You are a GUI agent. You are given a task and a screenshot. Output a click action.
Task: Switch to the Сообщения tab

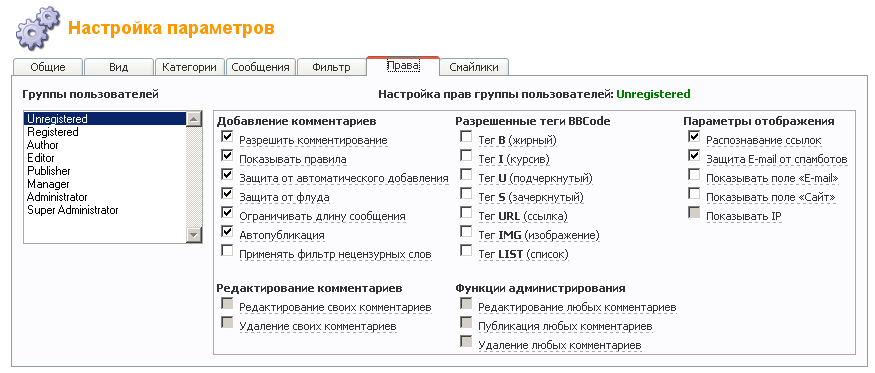(x=261, y=67)
